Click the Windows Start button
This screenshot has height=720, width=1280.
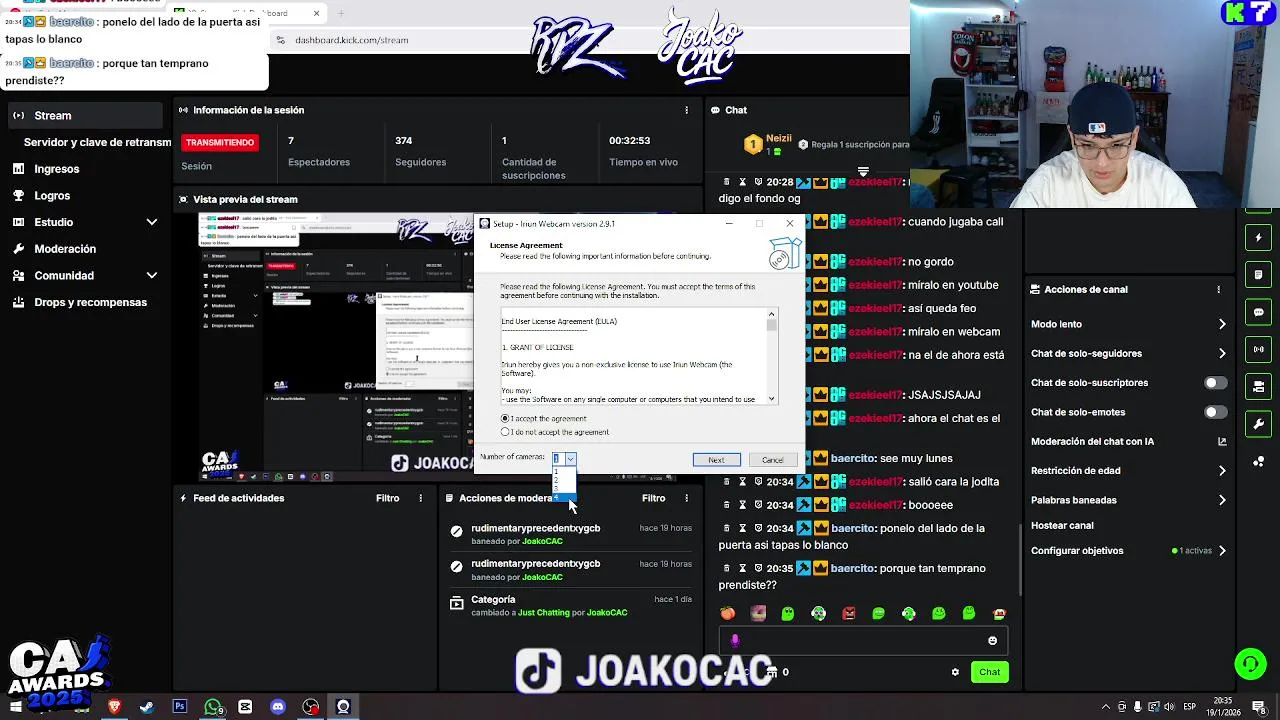[15, 706]
